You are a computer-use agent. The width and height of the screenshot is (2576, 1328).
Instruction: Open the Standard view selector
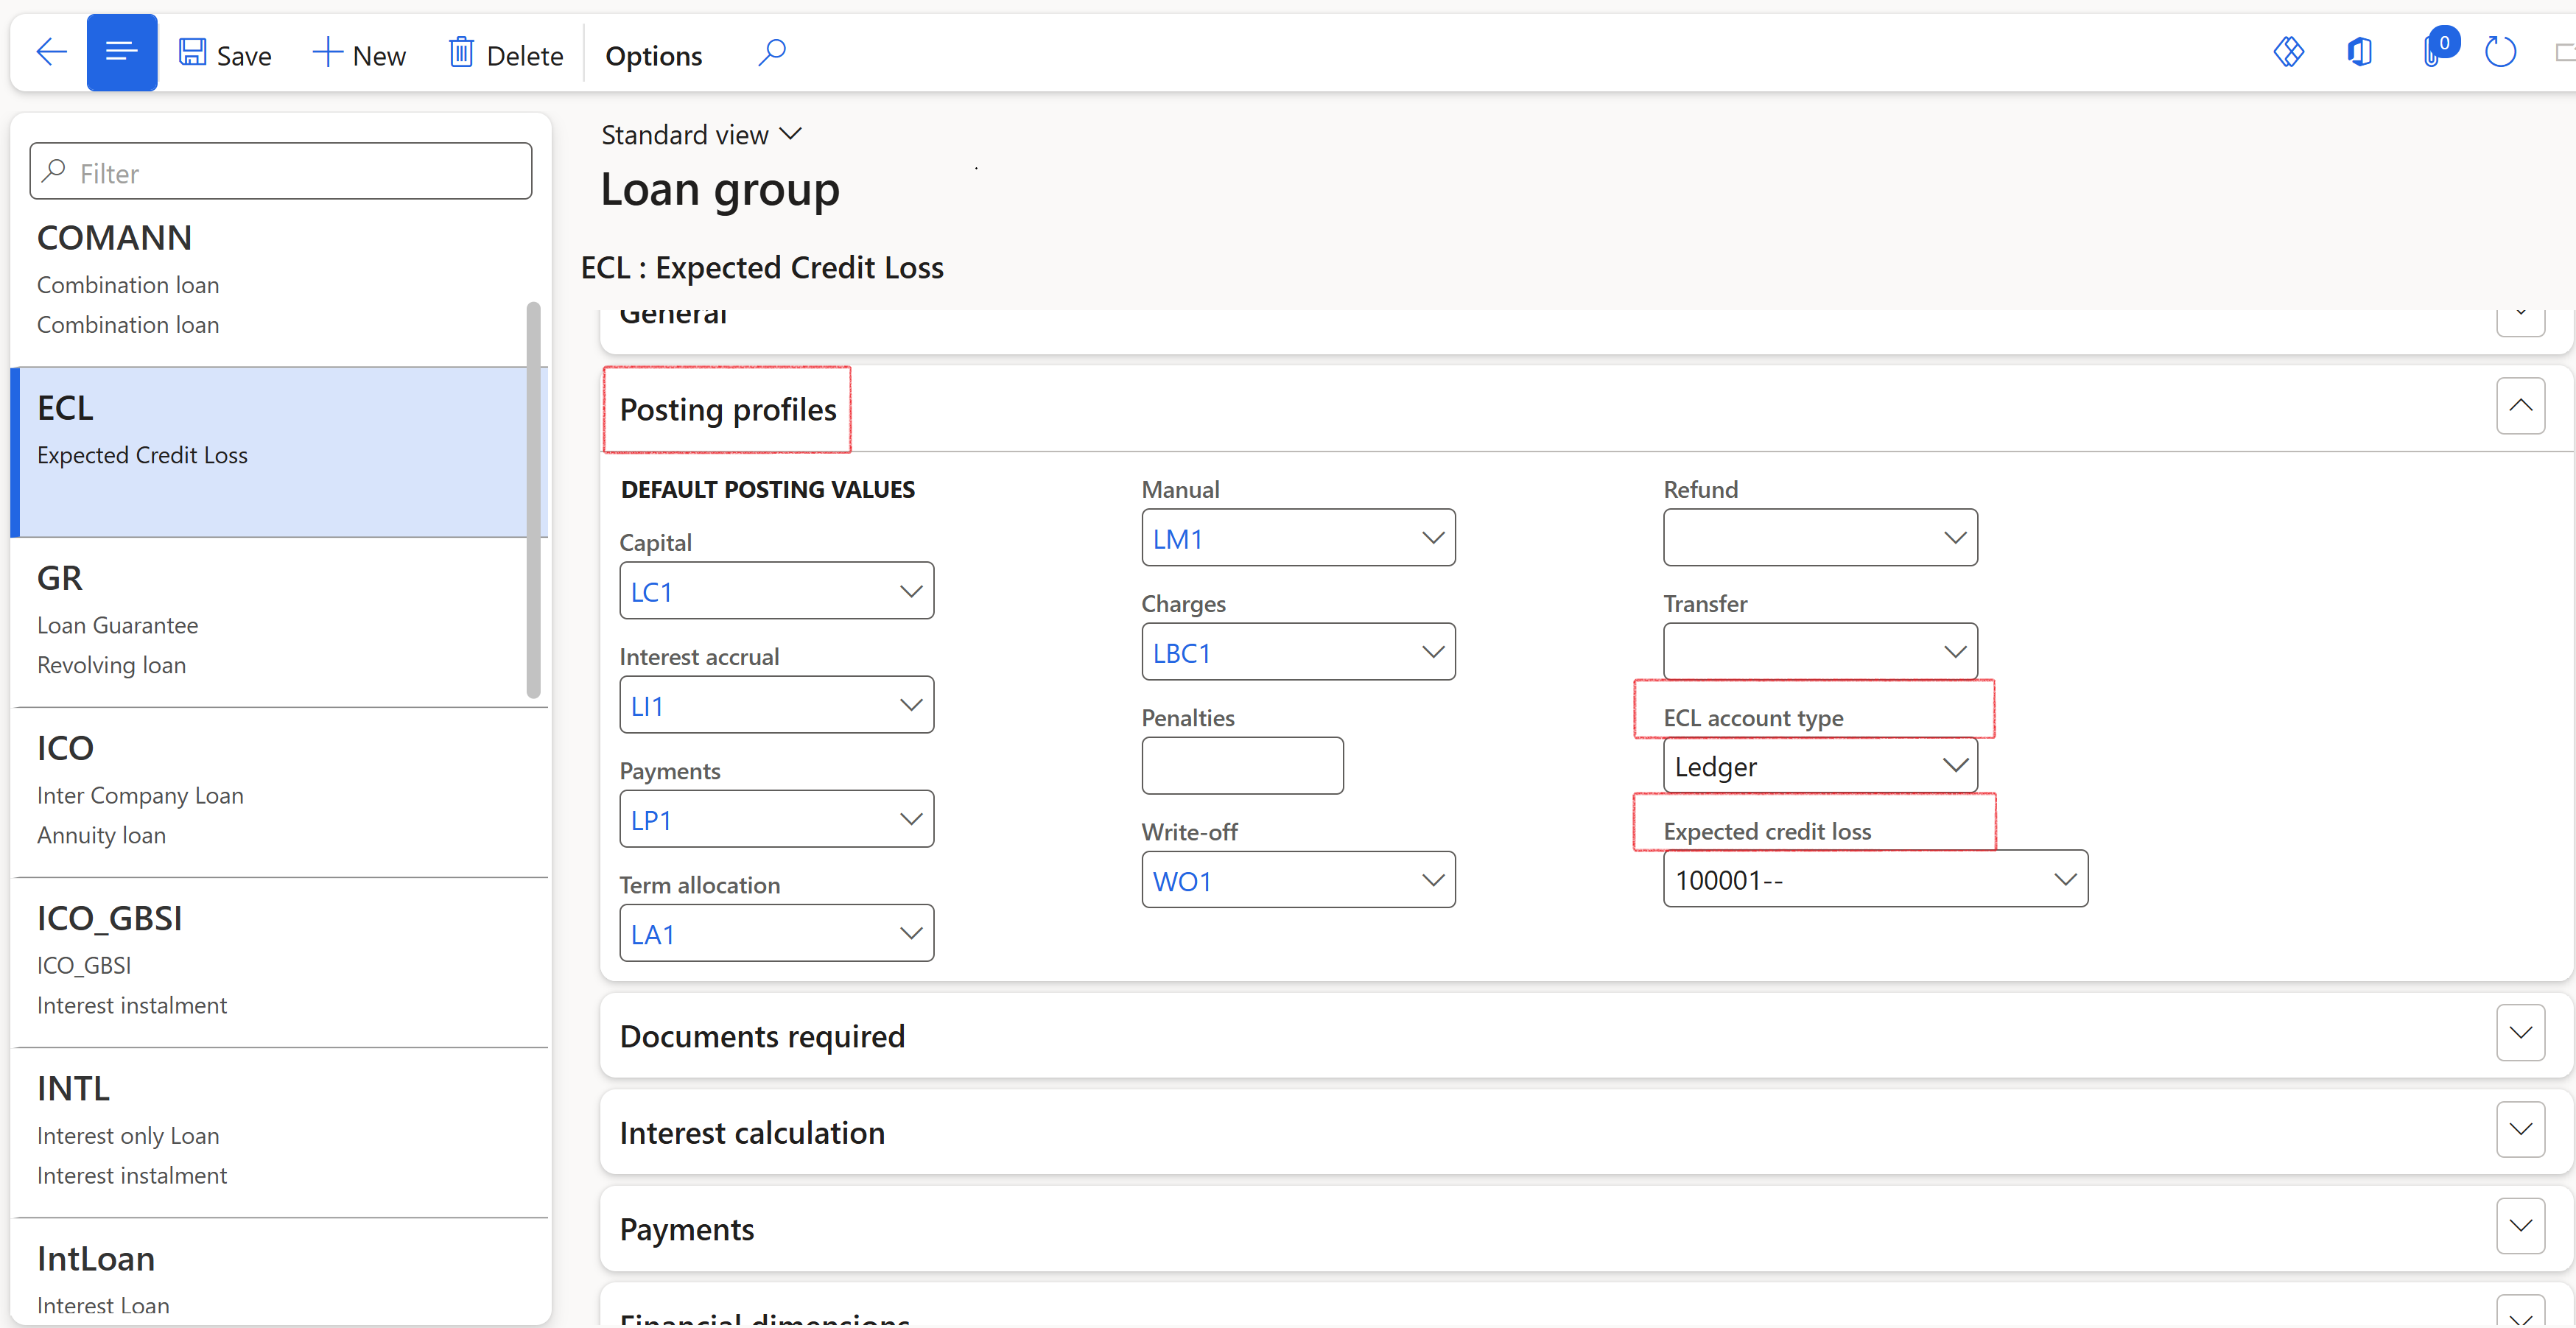tap(701, 135)
